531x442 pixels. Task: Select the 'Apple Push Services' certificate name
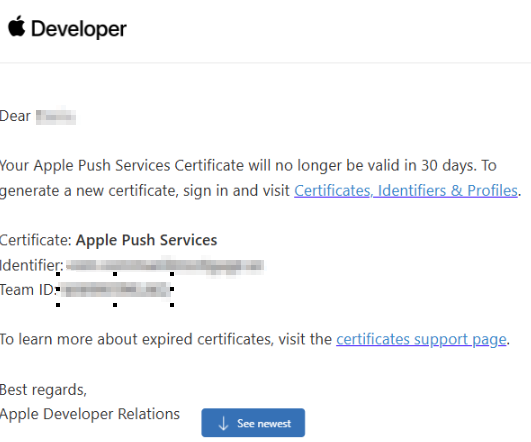click(x=146, y=240)
